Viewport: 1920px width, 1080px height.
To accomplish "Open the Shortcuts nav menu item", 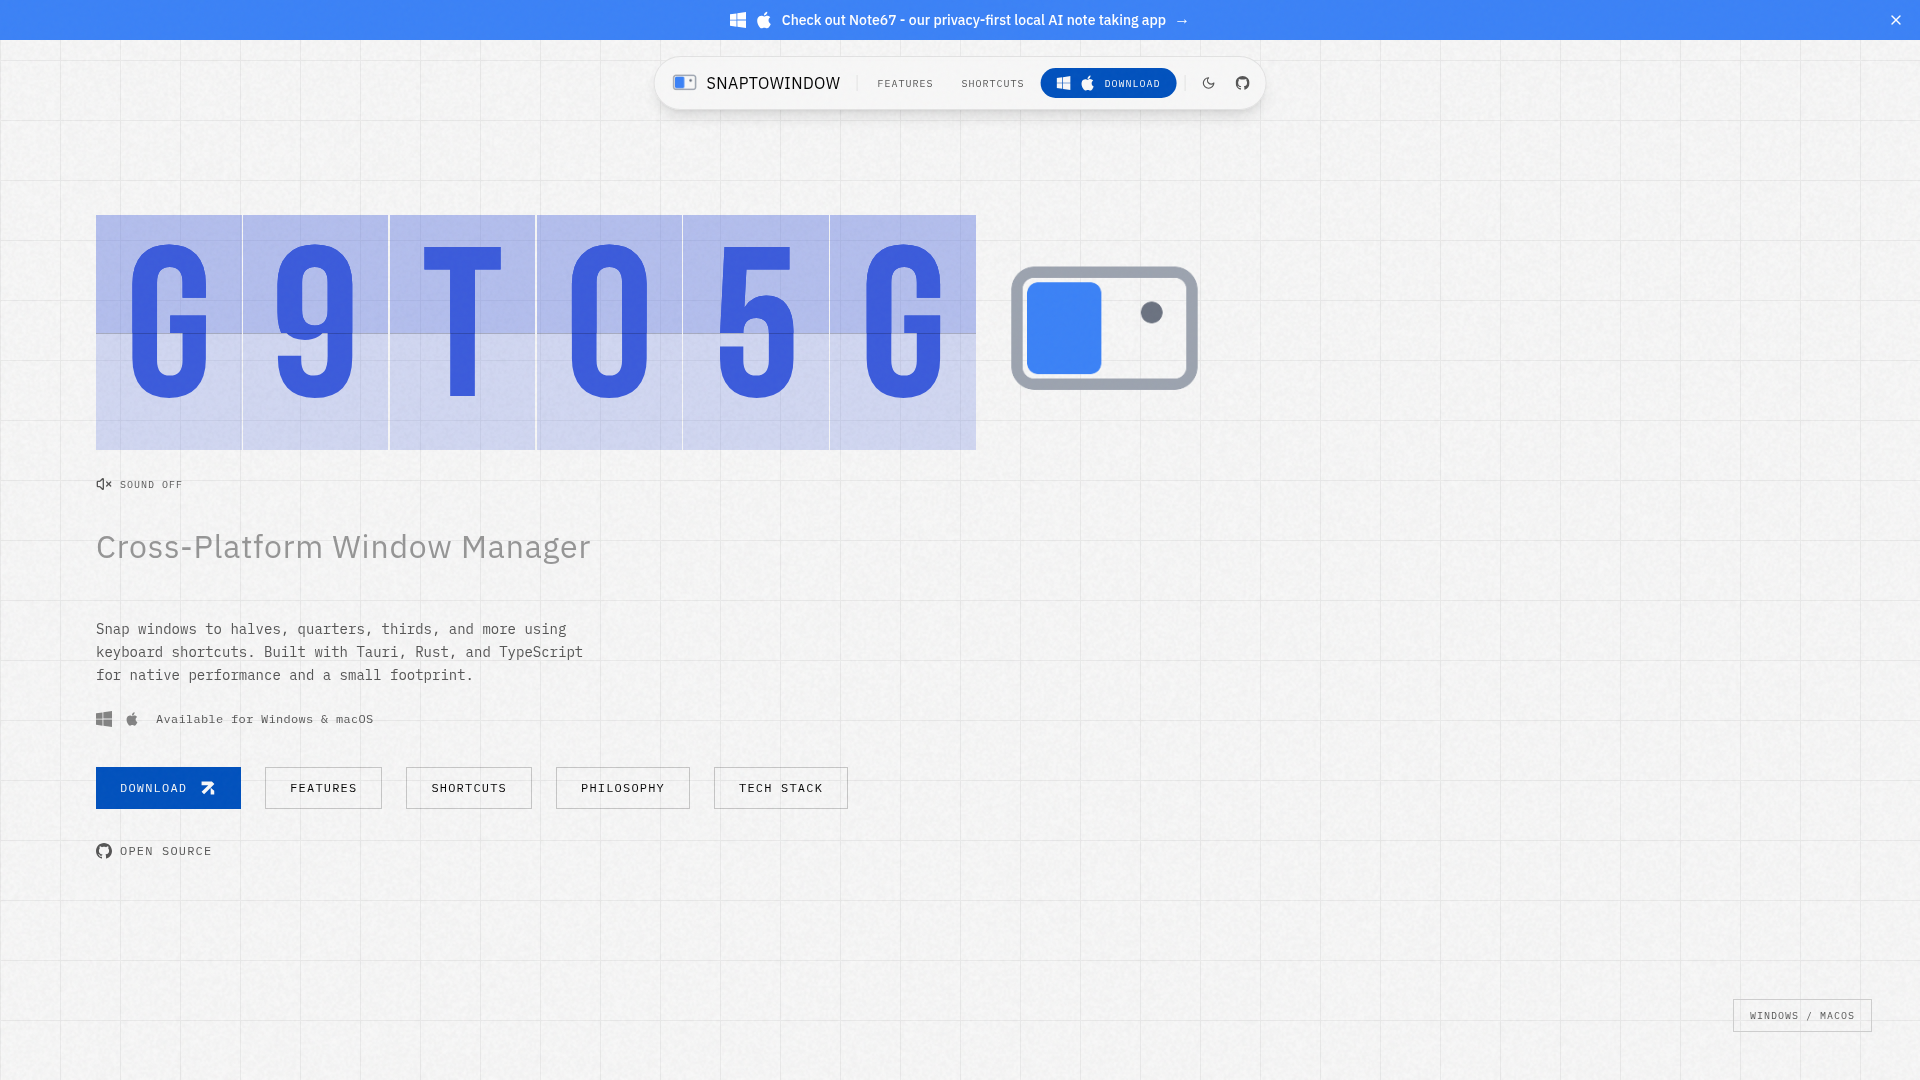I will pyautogui.click(x=992, y=84).
